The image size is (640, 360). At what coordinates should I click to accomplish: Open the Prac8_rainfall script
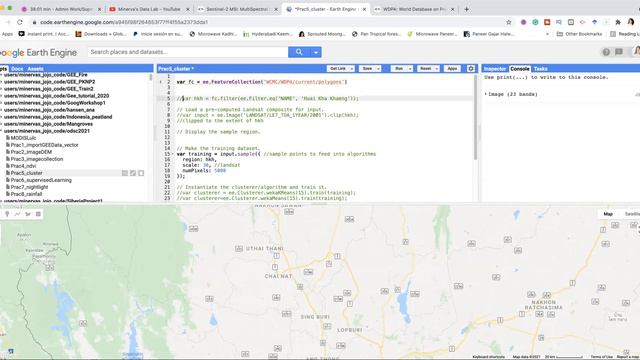[27, 194]
